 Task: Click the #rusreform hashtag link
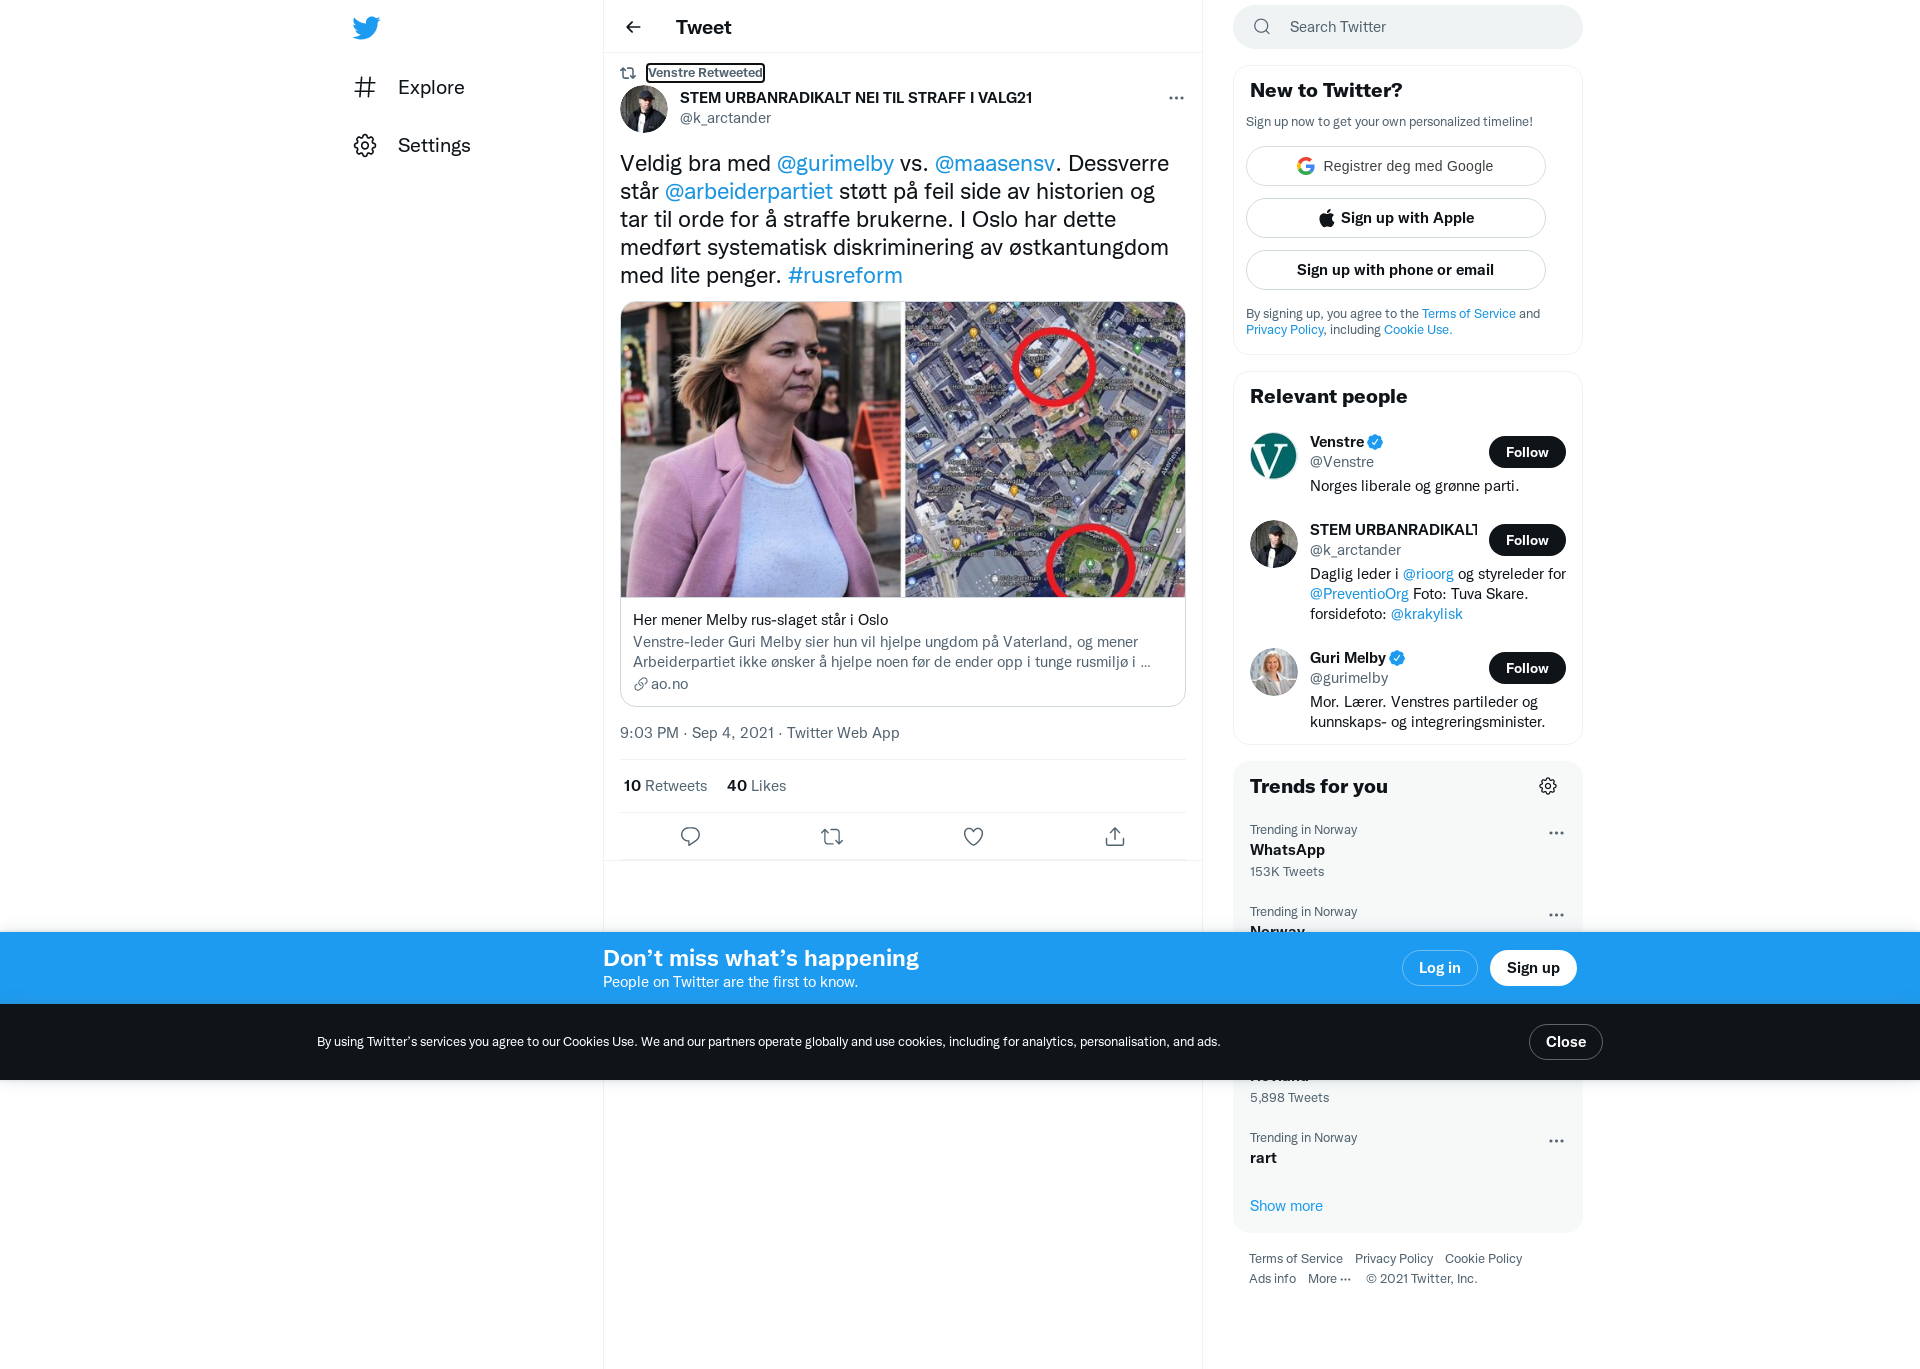(x=845, y=275)
